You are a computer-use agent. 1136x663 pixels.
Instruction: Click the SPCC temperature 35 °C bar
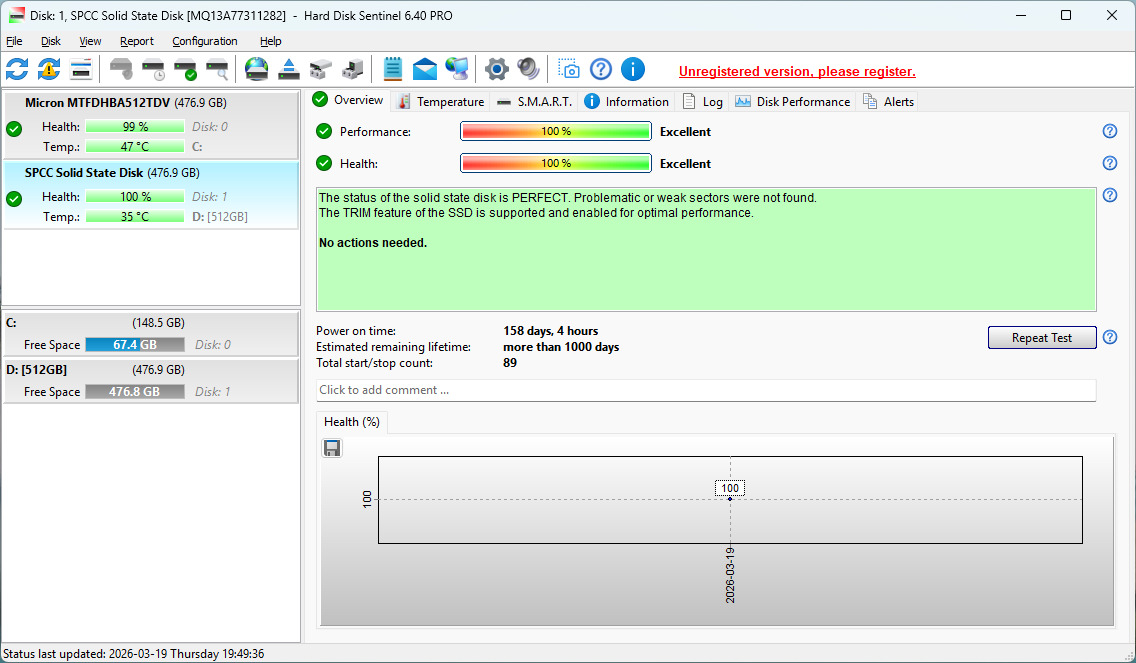[x=135, y=217]
